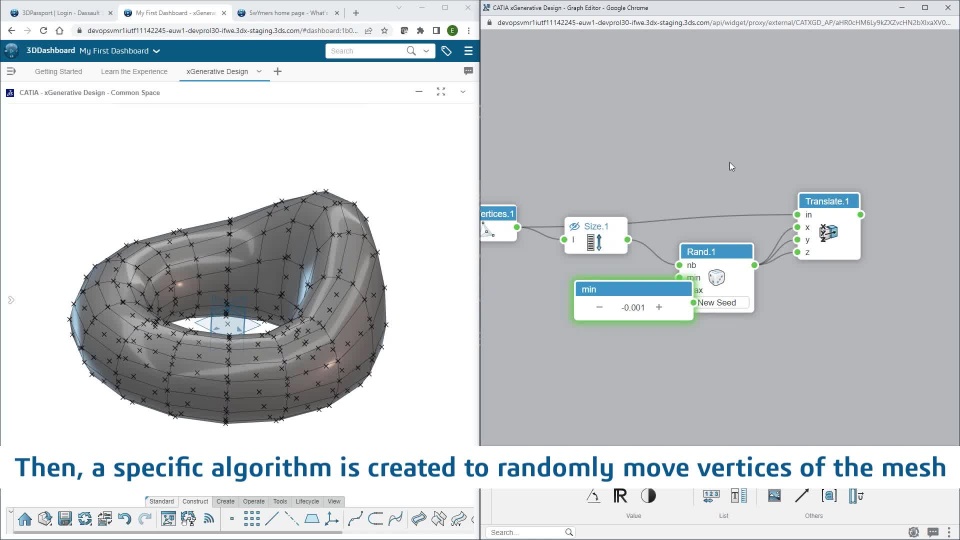The height and width of the screenshot is (540, 960).
Task: Open the Angle value node icon
Action: pyautogui.click(x=593, y=496)
